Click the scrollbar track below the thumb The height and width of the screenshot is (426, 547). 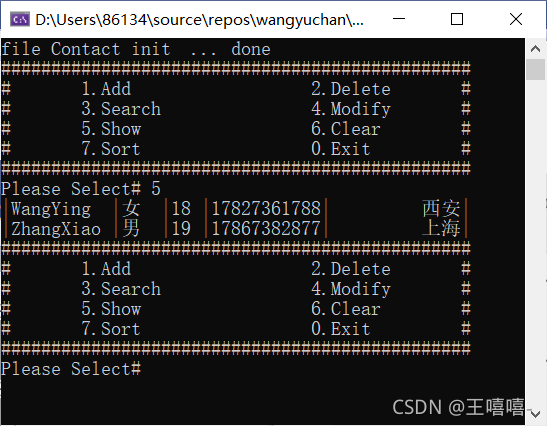[x=535, y=242]
